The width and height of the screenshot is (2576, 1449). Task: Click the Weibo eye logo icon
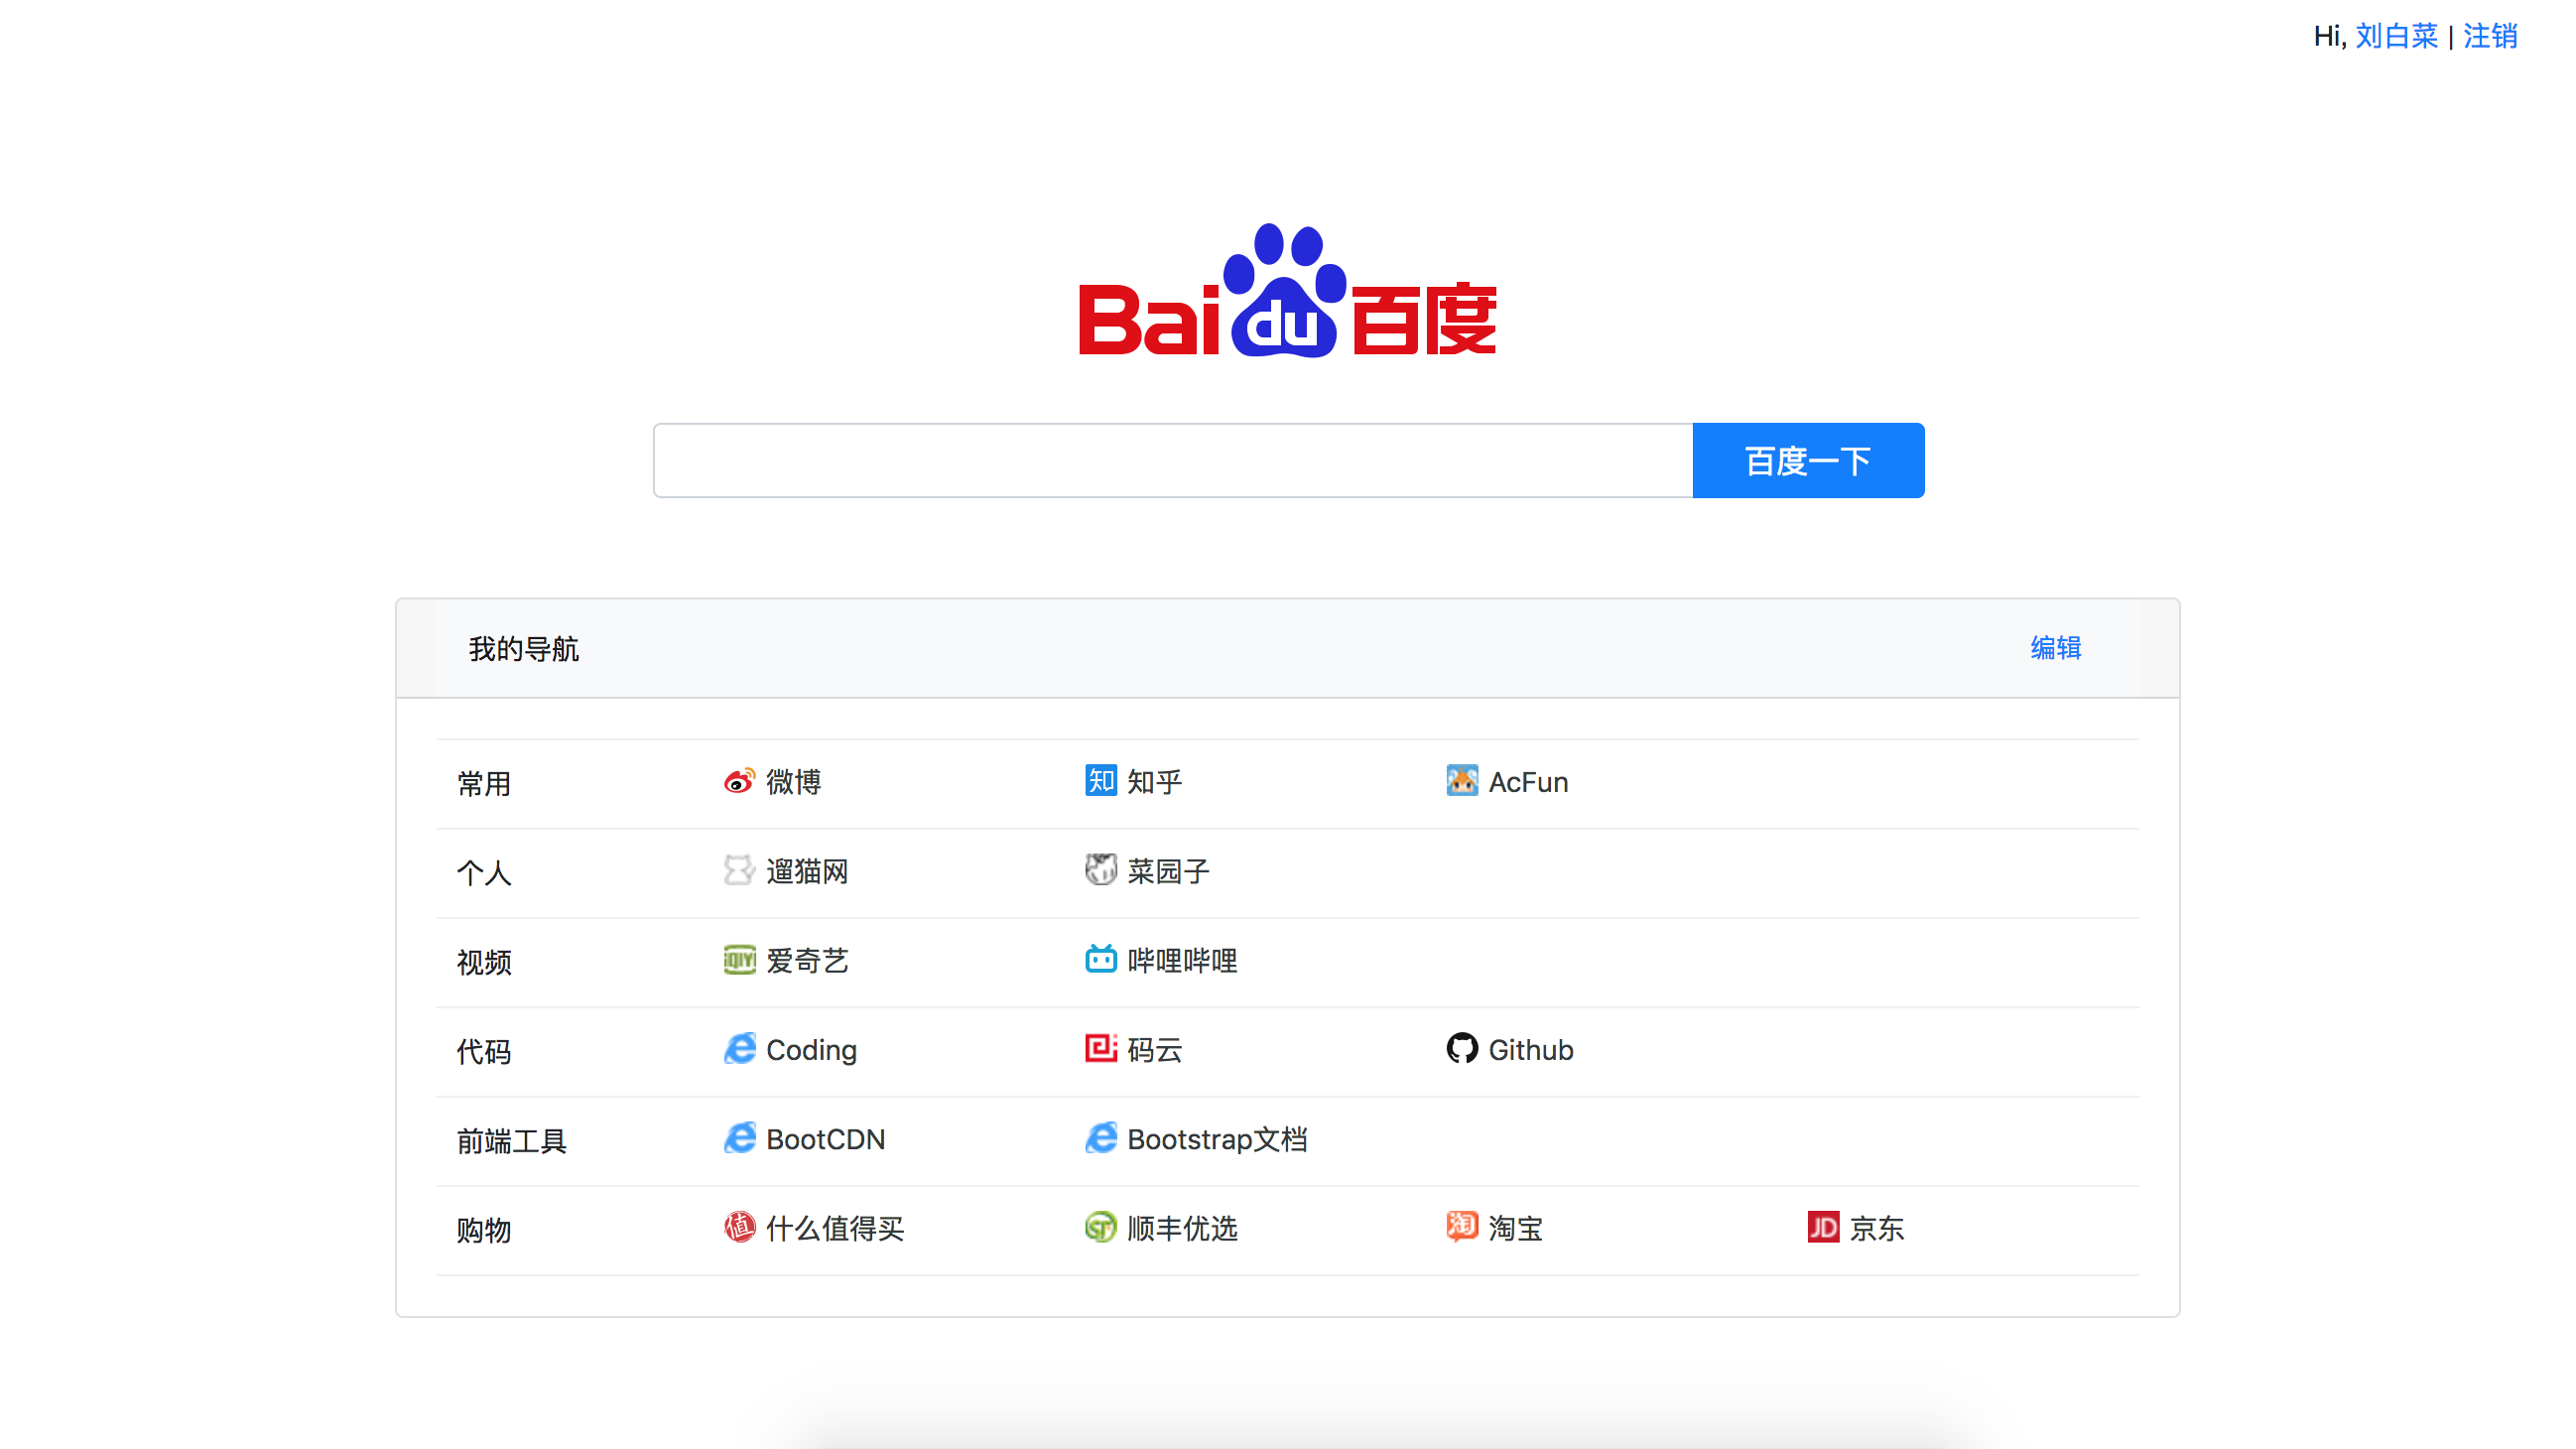click(739, 781)
